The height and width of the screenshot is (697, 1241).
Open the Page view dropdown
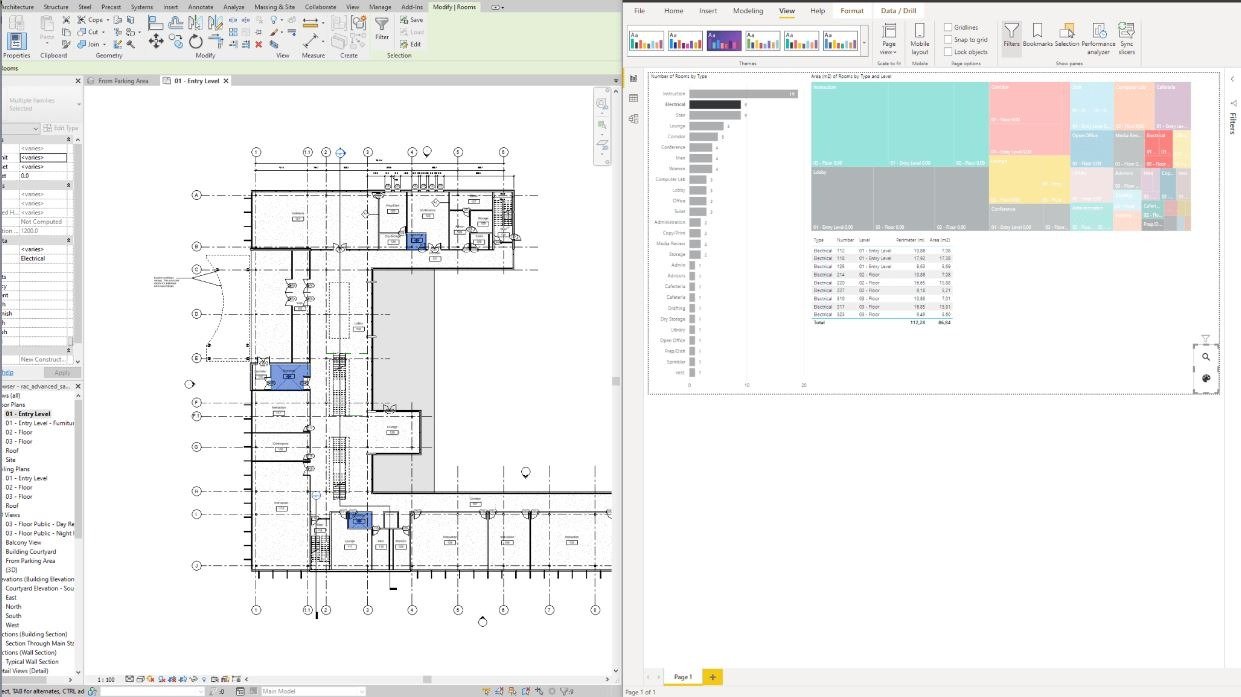(889, 39)
